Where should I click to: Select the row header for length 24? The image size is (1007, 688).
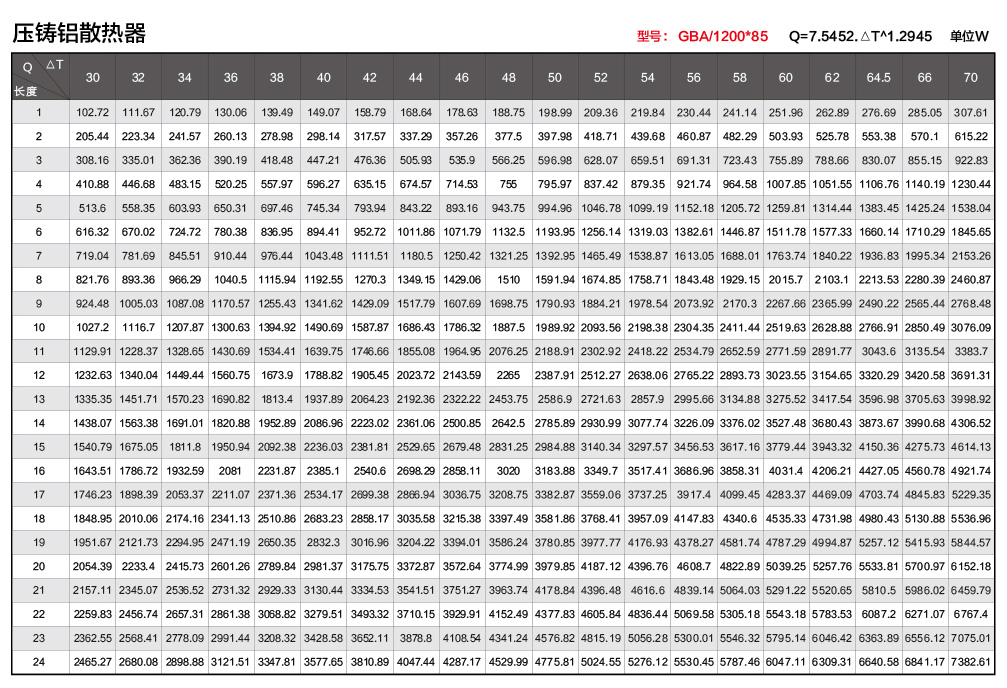(x=39, y=662)
